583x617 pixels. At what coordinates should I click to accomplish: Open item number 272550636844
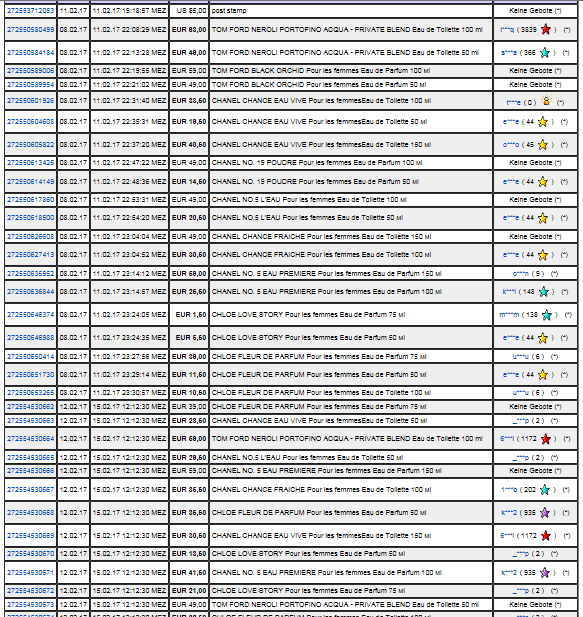click(x=31, y=292)
